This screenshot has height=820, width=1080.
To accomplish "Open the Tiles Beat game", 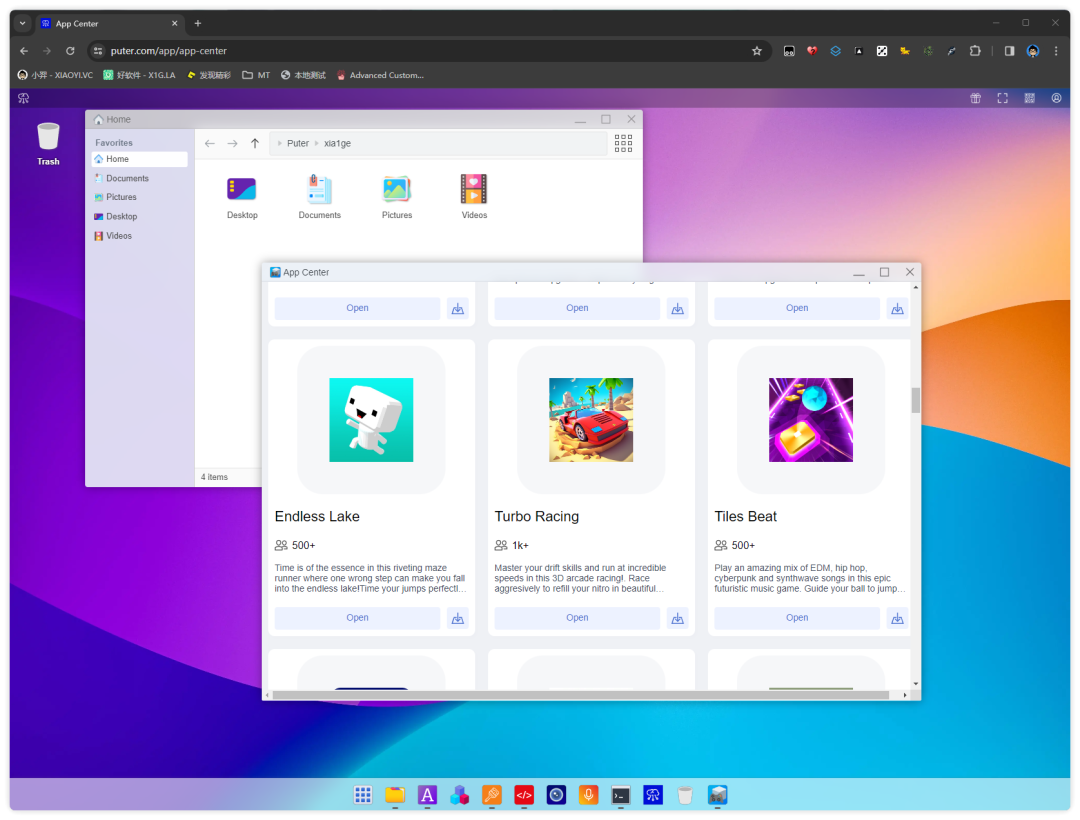I will [x=797, y=618].
